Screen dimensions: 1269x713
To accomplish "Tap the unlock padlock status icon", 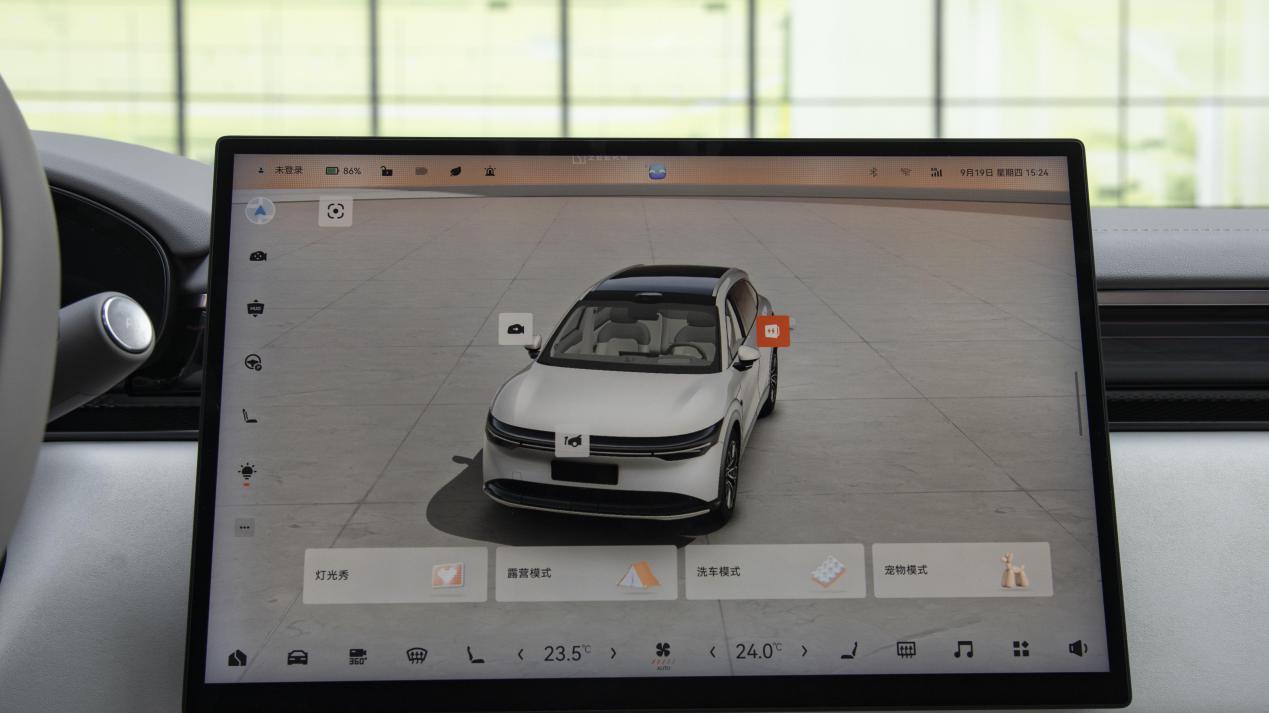I will [x=387, y=171].
